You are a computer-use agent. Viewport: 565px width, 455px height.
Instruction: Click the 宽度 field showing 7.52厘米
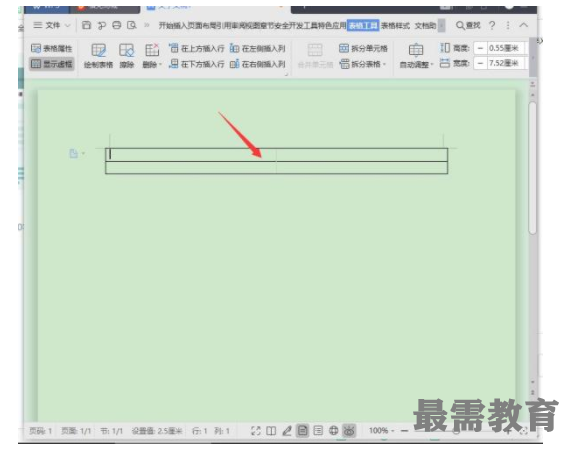[505, 63]
